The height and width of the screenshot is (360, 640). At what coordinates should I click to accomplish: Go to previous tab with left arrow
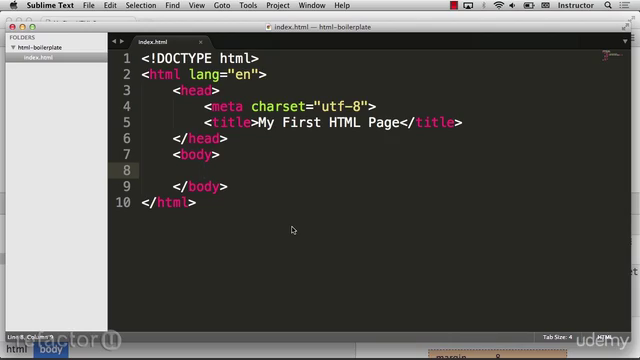point(114,41)
